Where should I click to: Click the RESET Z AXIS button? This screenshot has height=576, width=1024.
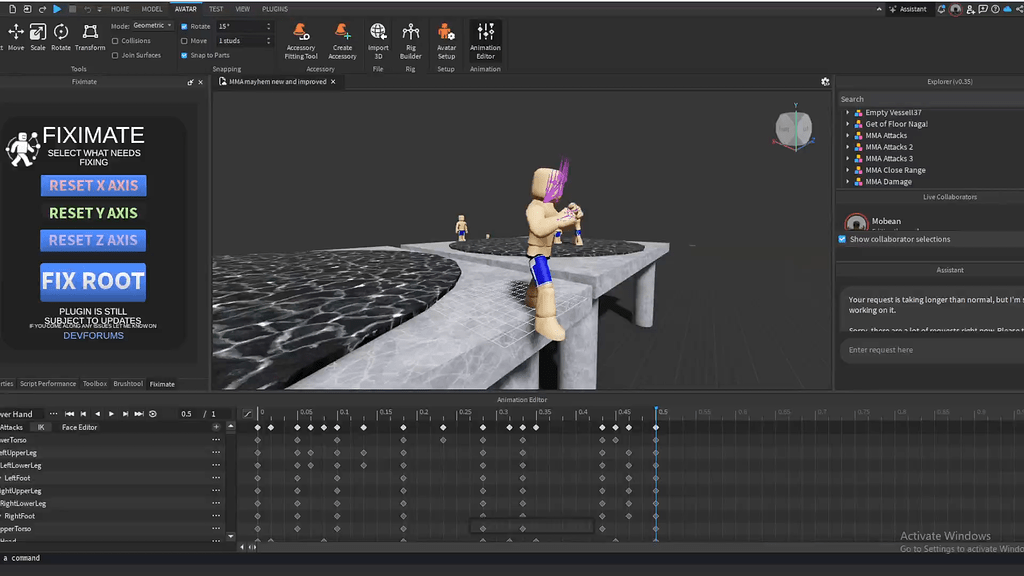click(93, 240)
